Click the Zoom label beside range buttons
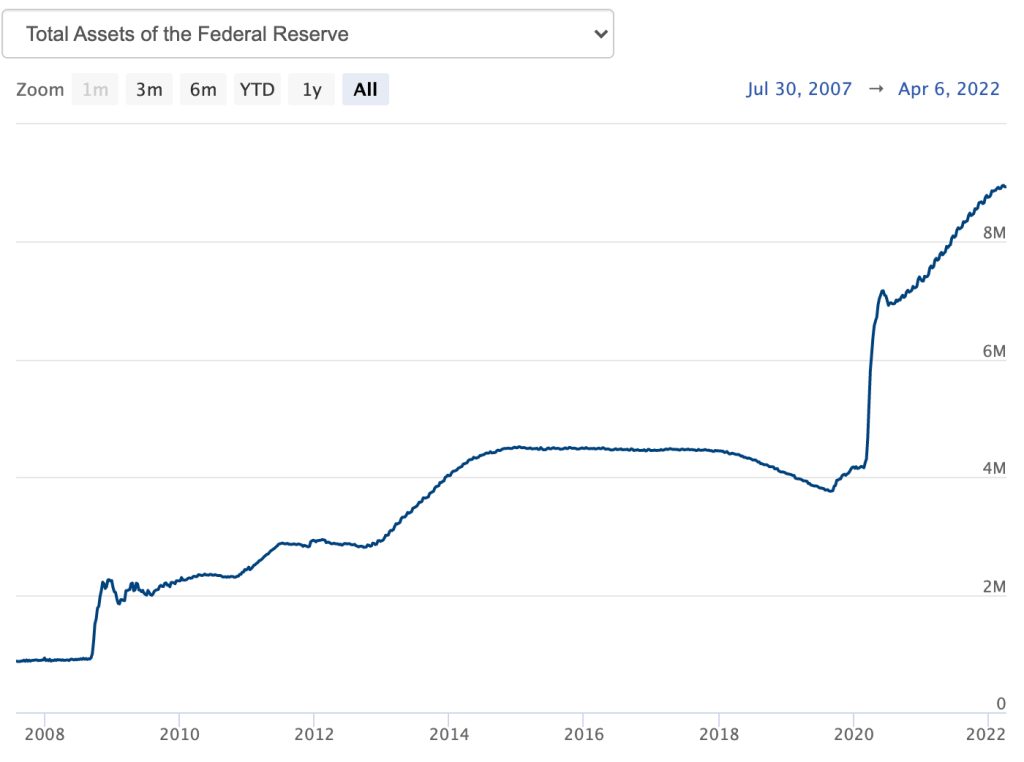Viewport: 1024px width, 762px height. point(40,89)
